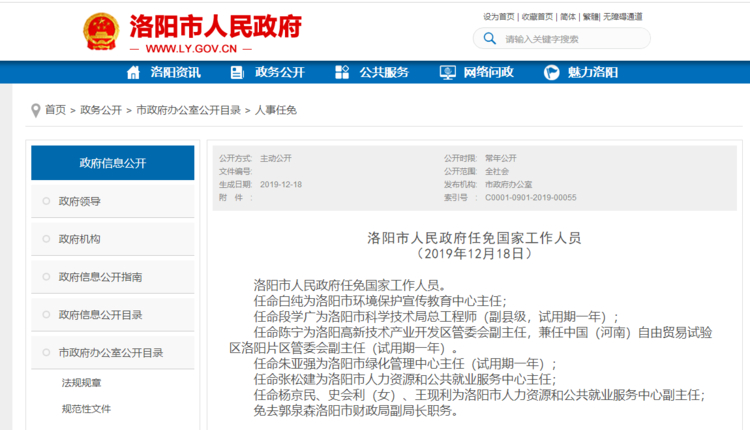Open the 无障碍通道 link

click(622, 17)
